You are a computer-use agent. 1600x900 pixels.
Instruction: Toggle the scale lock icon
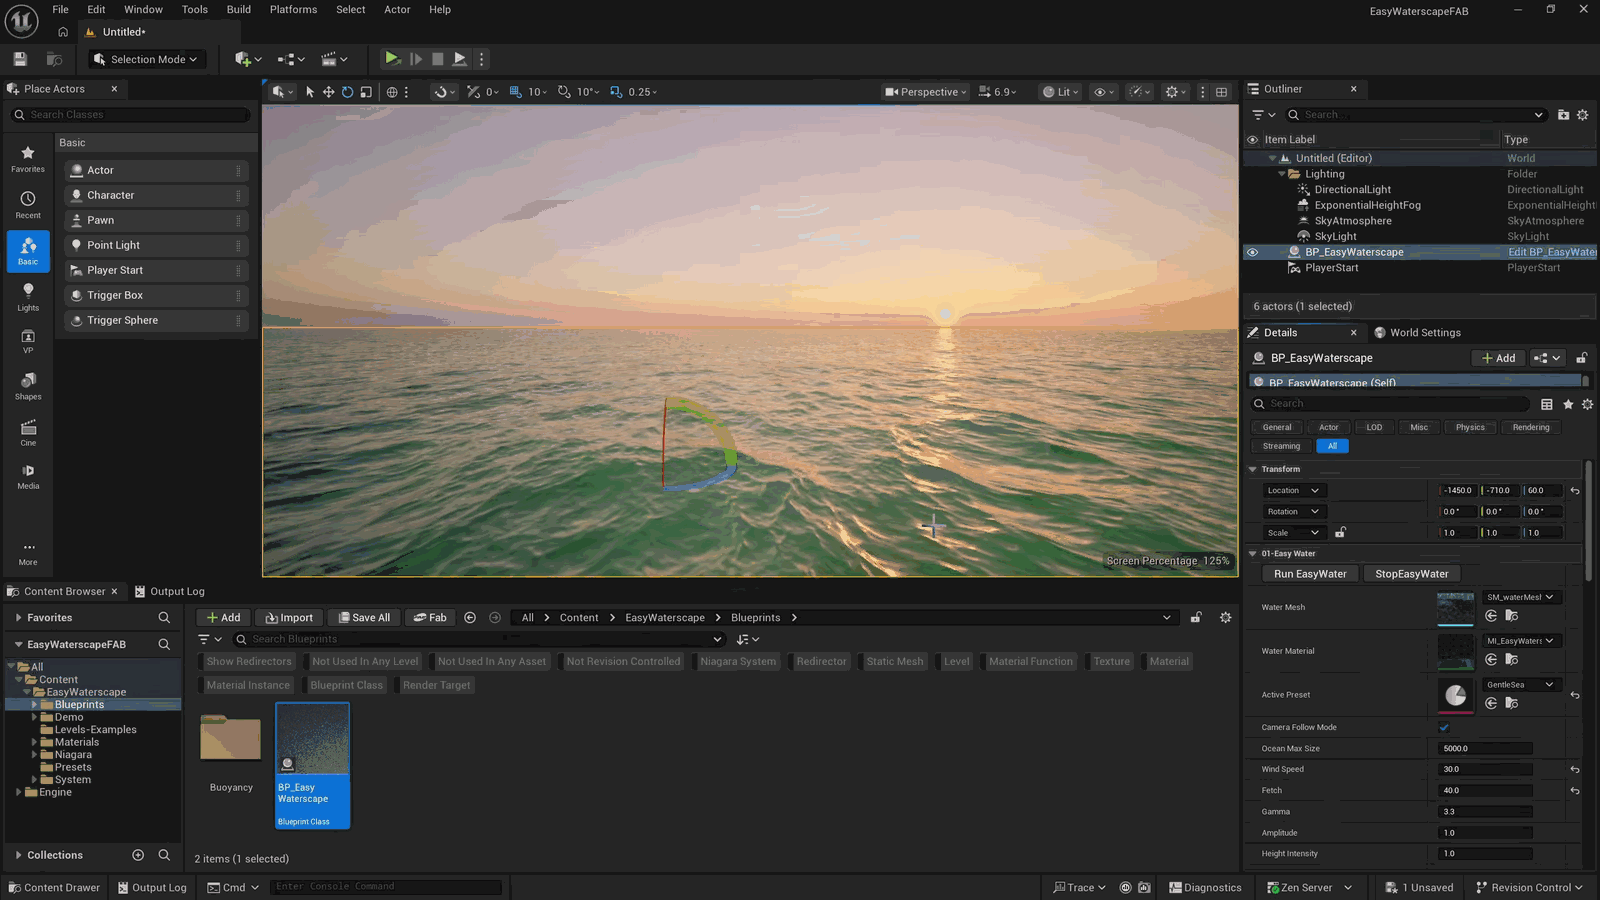tap(1340, 533)
